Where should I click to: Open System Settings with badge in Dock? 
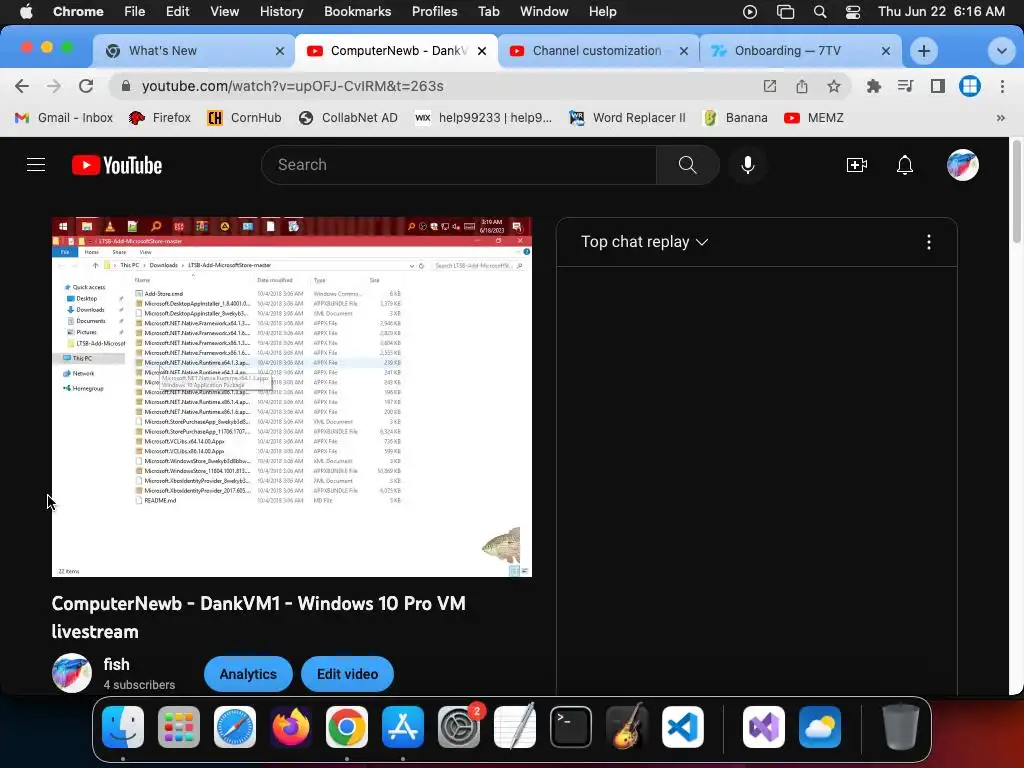(459, 727)
